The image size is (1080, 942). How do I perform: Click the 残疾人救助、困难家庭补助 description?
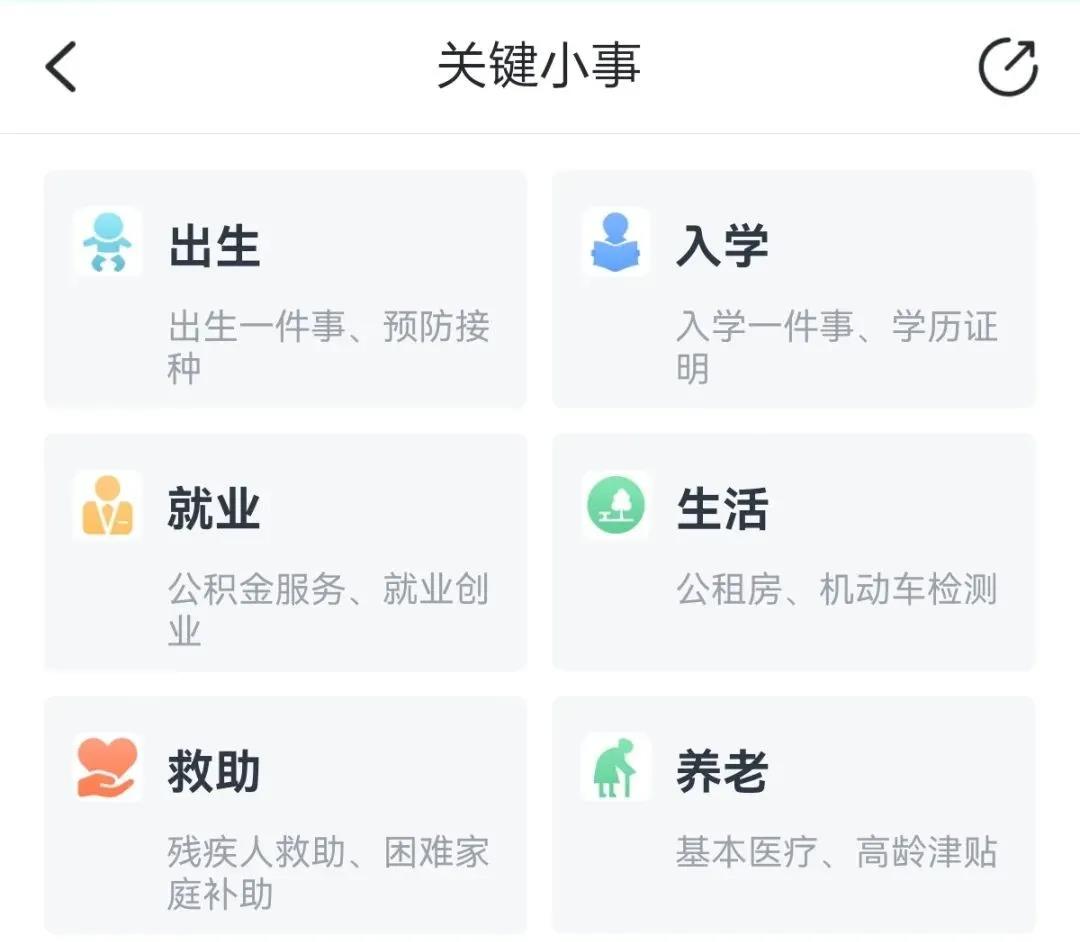click(329, 873)
